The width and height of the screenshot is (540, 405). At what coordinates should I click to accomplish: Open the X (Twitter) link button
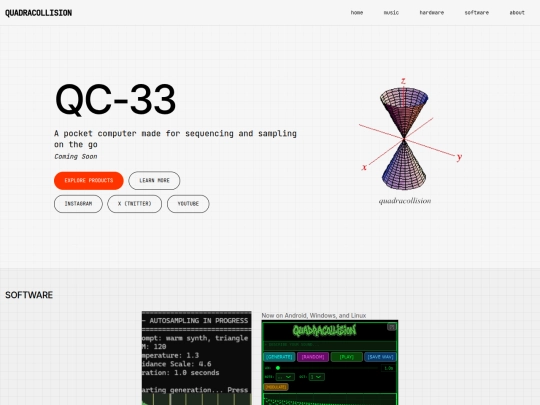click(134, 204)
